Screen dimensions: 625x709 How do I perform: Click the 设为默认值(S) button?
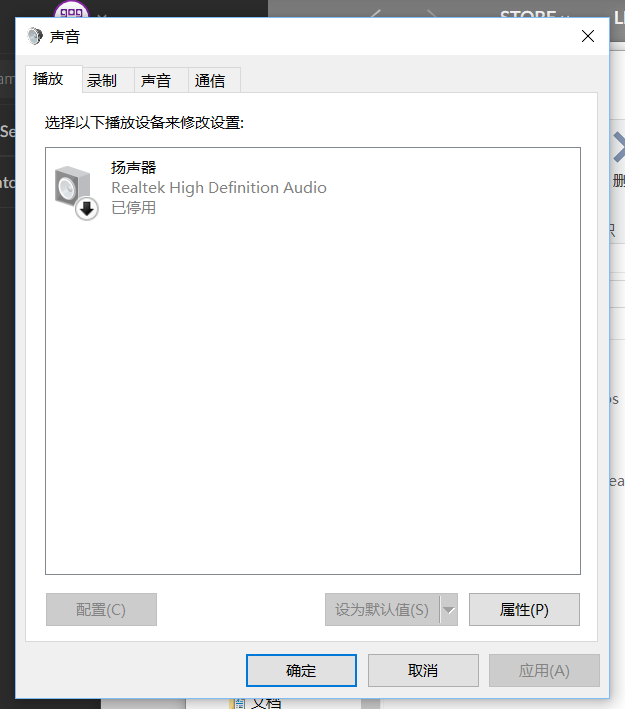pyautogui.click(x=382, y=610)
